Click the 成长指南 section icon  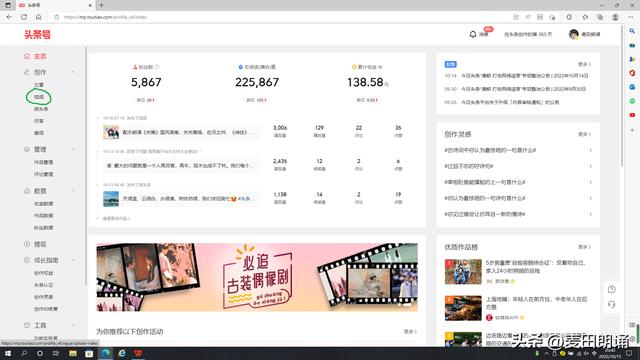point(27,260)
